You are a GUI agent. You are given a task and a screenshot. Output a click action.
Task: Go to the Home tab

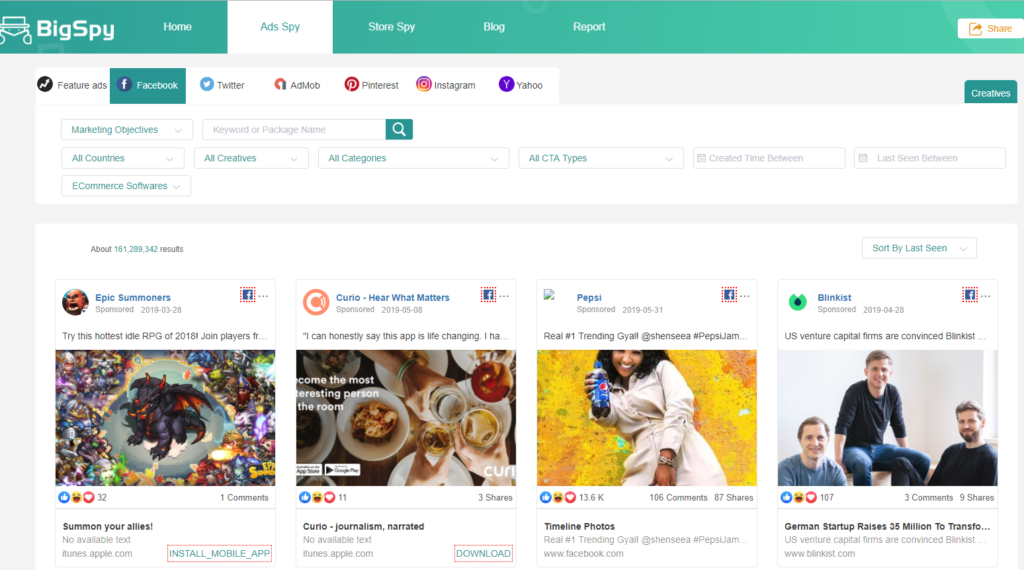point(178,27)
